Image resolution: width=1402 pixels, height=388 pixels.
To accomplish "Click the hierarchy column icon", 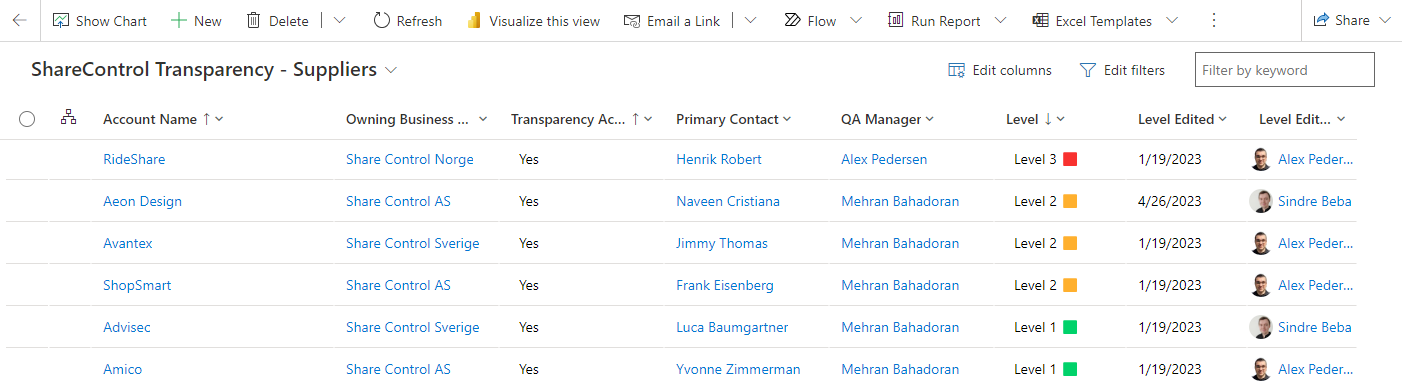I will click(x=68, y=118).
